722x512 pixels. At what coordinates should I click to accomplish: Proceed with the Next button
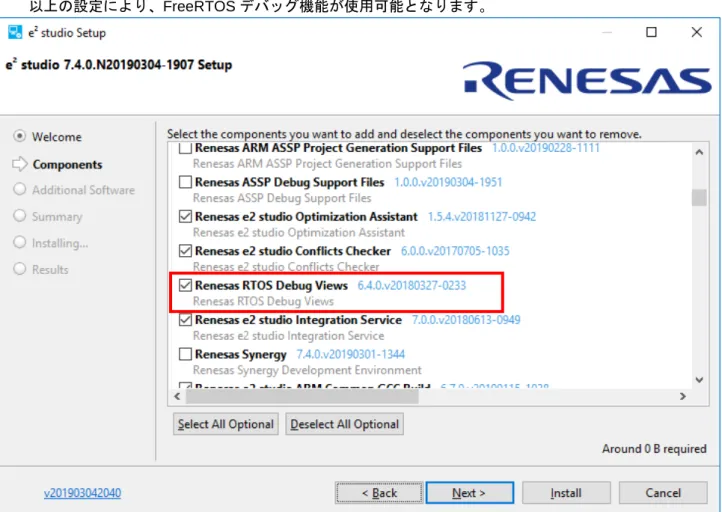[x=470, y=493]
